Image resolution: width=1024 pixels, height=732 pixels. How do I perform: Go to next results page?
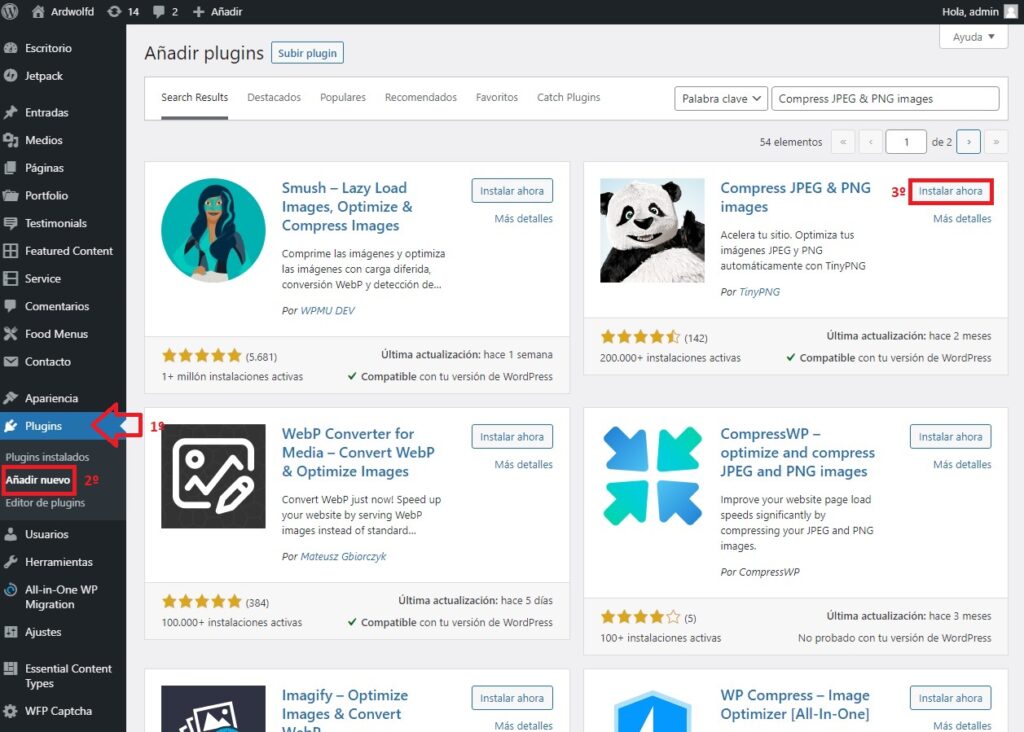point(968,142)
